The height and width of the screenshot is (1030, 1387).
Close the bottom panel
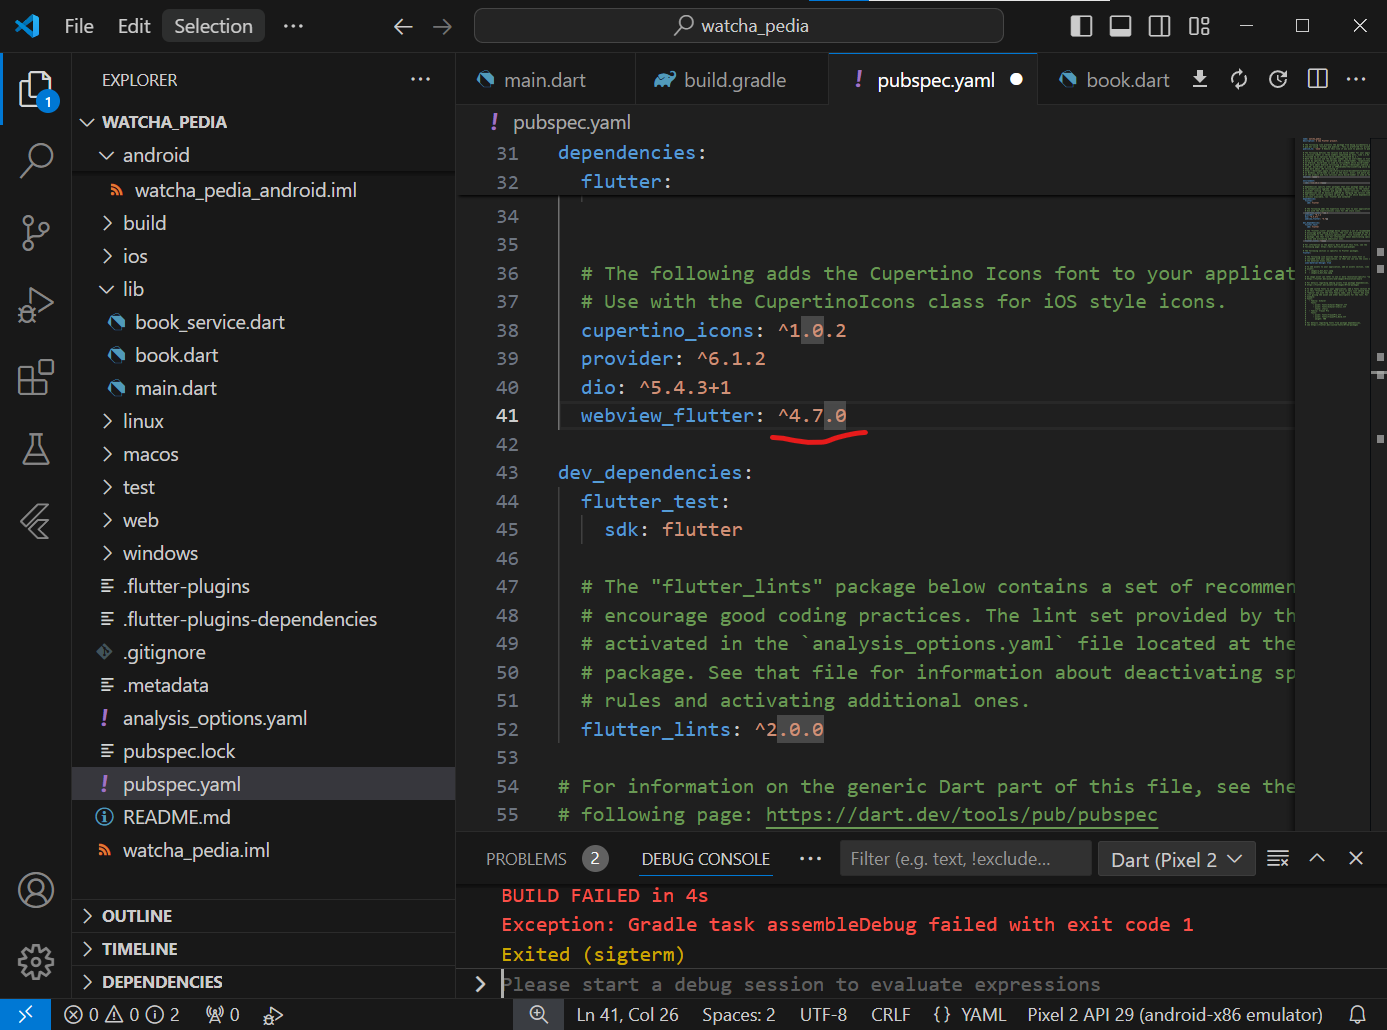tap(1356, 858)
